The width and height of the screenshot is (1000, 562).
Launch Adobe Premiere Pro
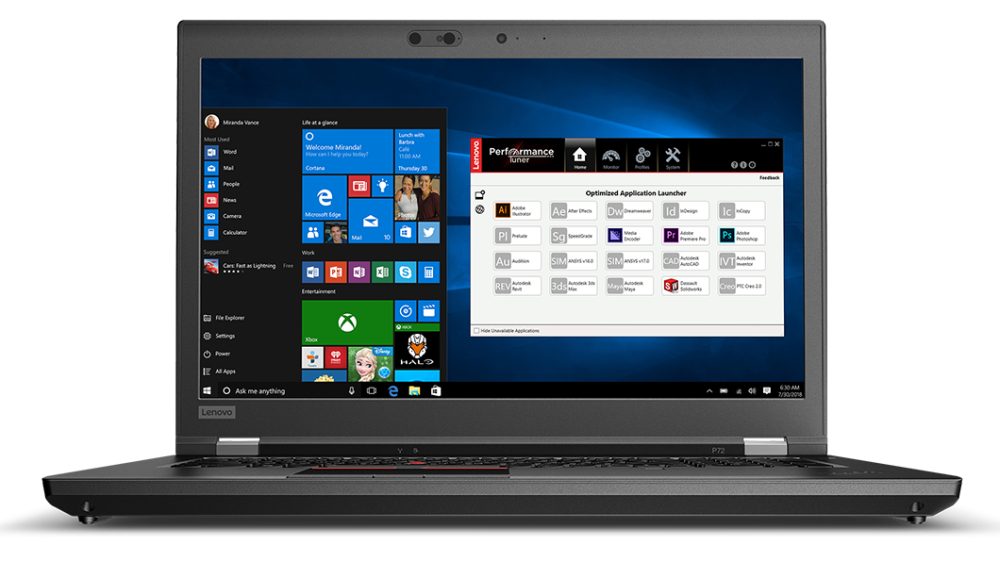685,235
